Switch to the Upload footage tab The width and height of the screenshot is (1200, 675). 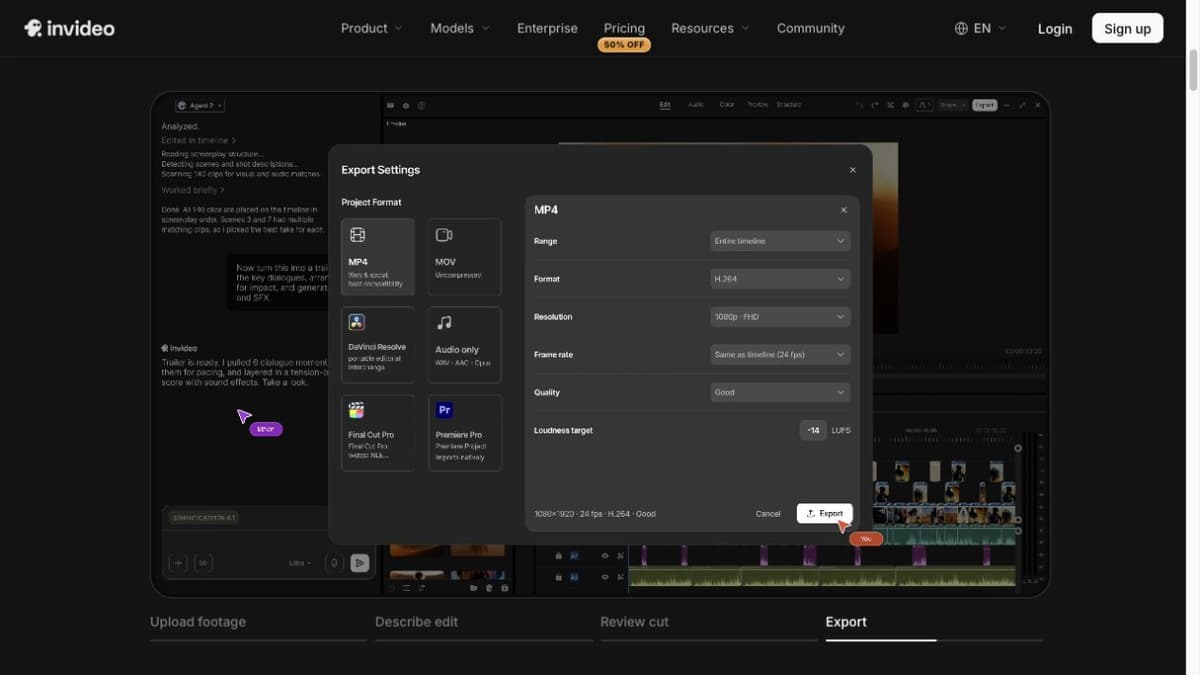coord(198,622)
